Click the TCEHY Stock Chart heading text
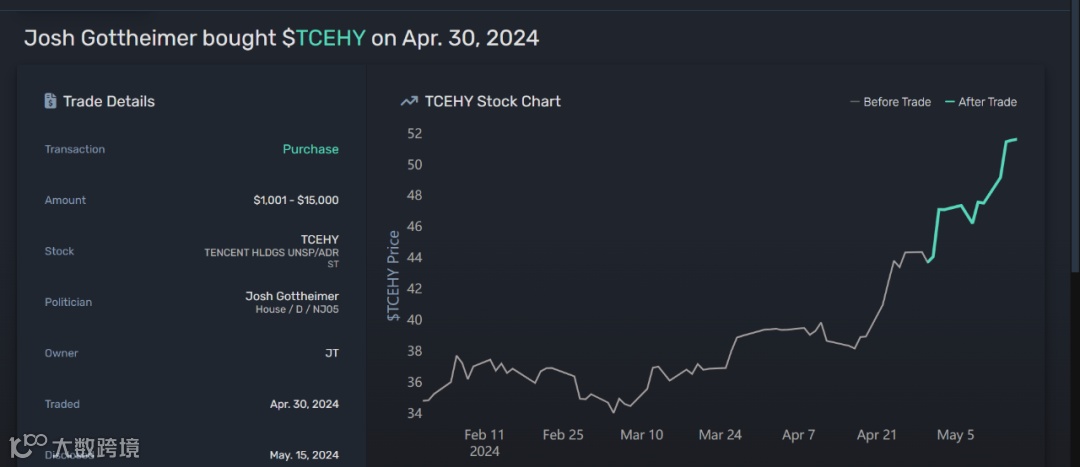The width and height of the screenshot is (1080, 467). pyautogui.click(x=492, y=101)
